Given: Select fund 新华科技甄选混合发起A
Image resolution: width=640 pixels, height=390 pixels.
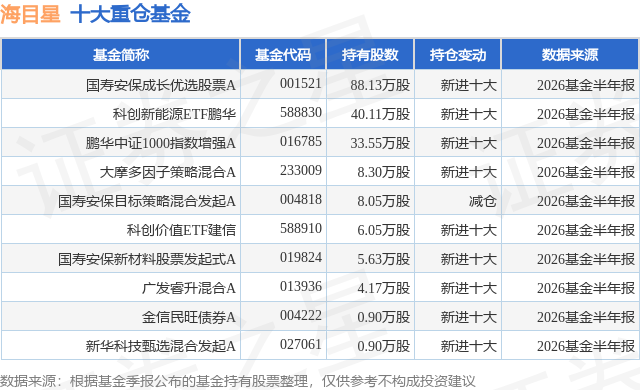Looking at the screenshot, I should [x=161, y=346].
